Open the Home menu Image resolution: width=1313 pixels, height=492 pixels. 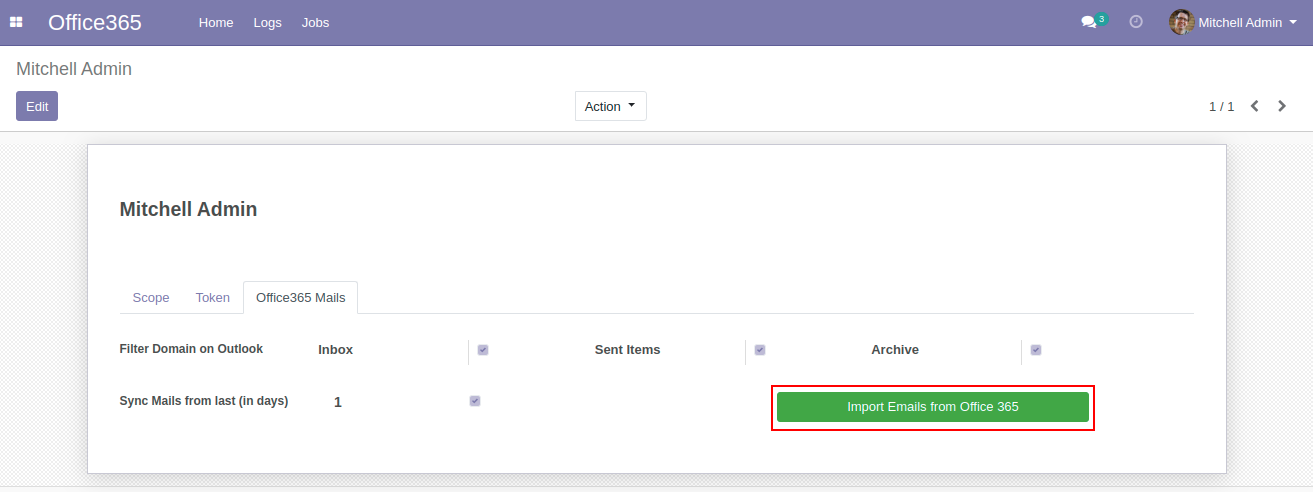(216, 22)
